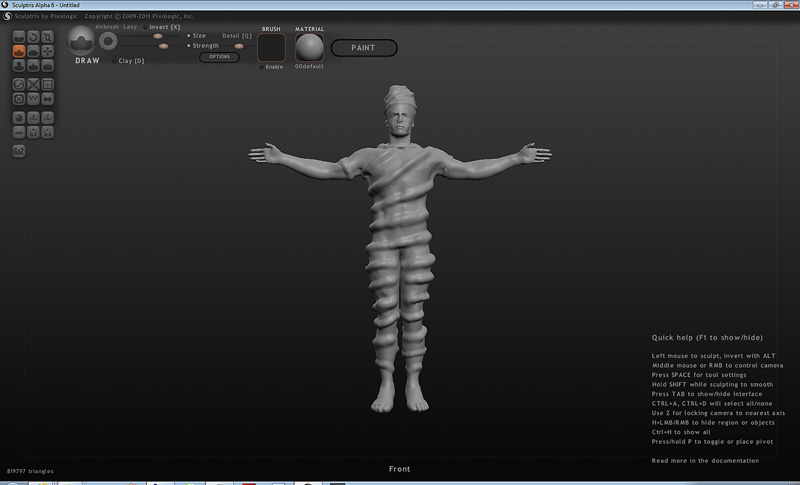Select the Scale tool icon
This screenshot has width=800, height=485.
coord(49,36)
